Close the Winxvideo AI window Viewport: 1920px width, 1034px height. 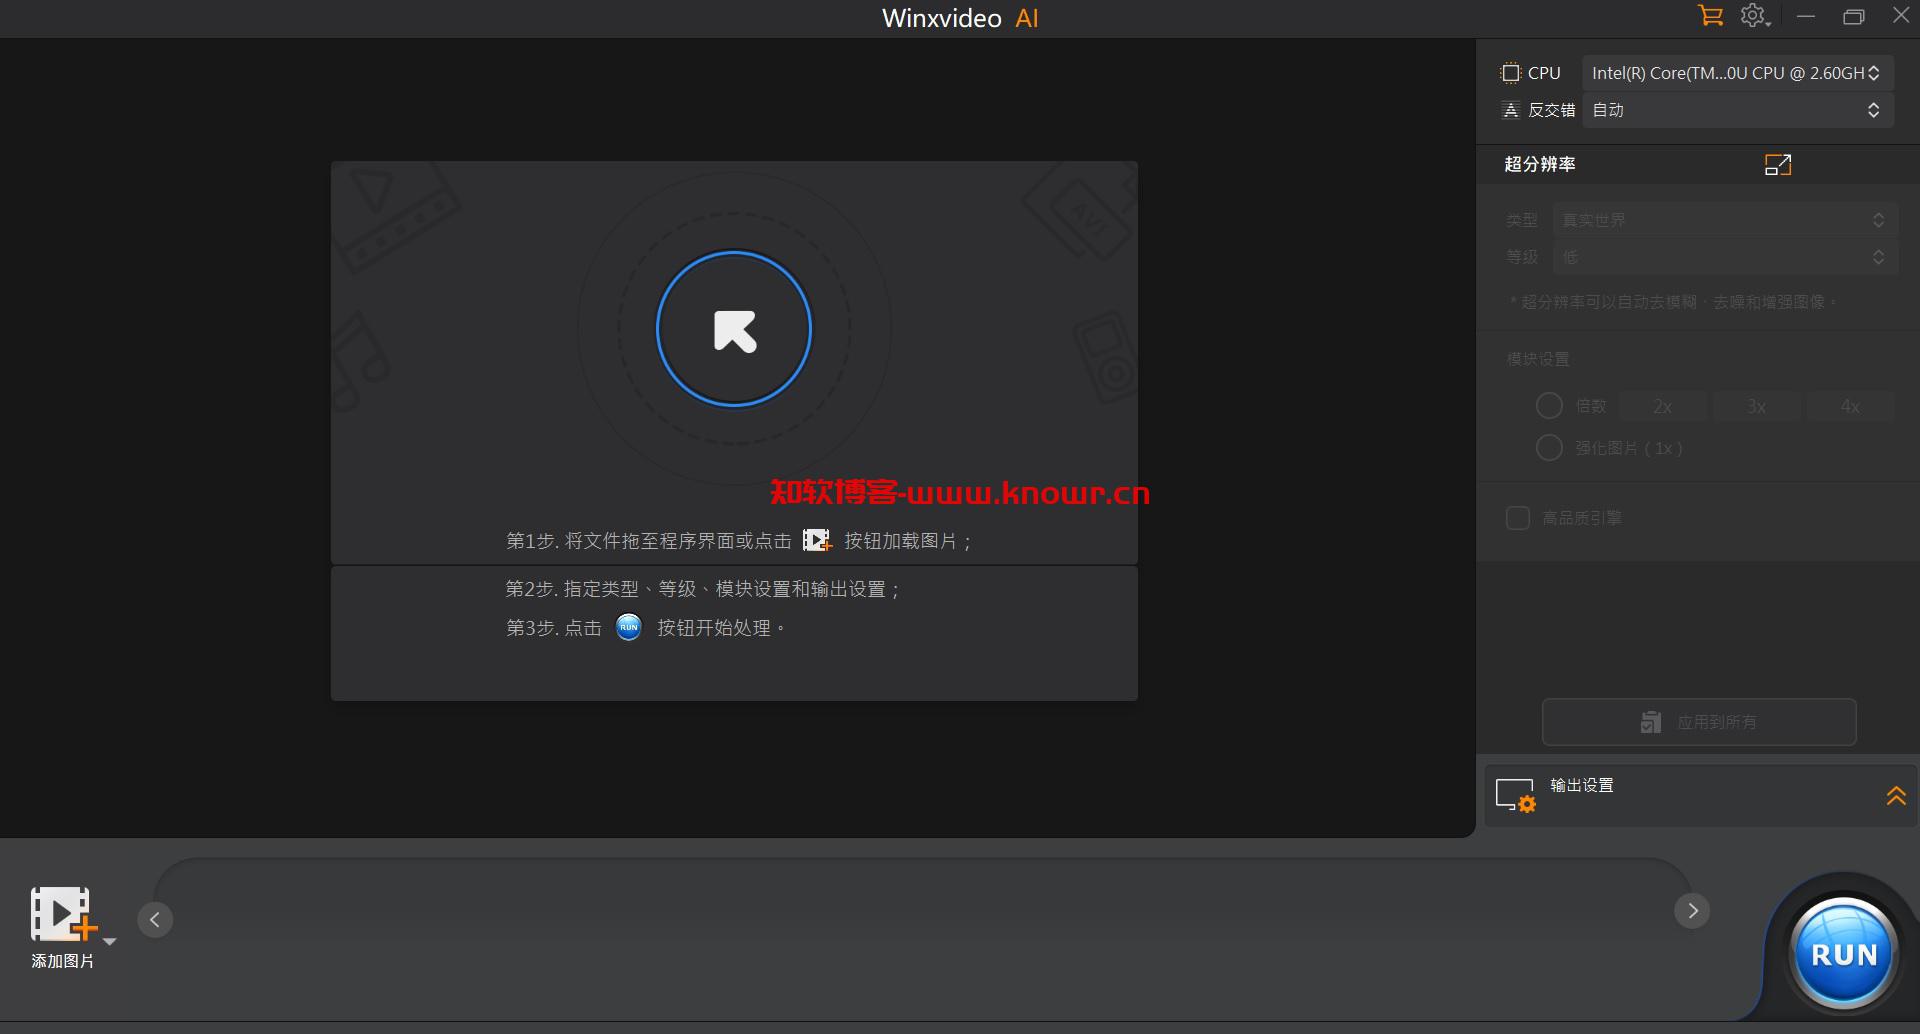coord(1901,15)
